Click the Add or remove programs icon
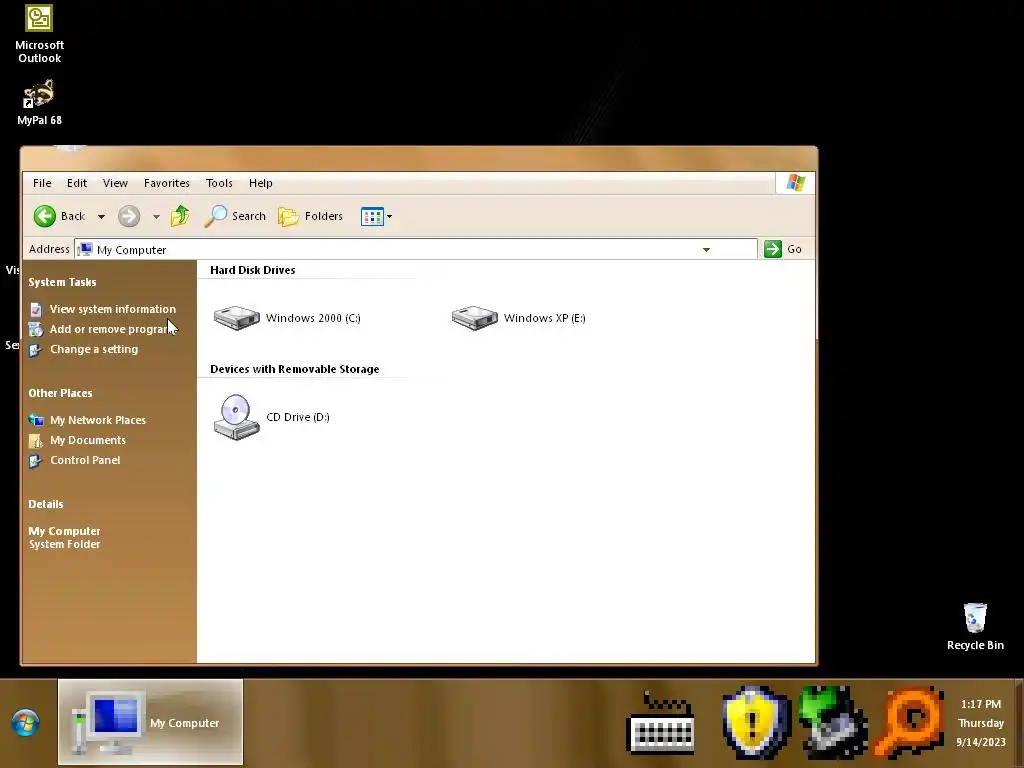This screenshot has height=768, width=1024. 36,330
